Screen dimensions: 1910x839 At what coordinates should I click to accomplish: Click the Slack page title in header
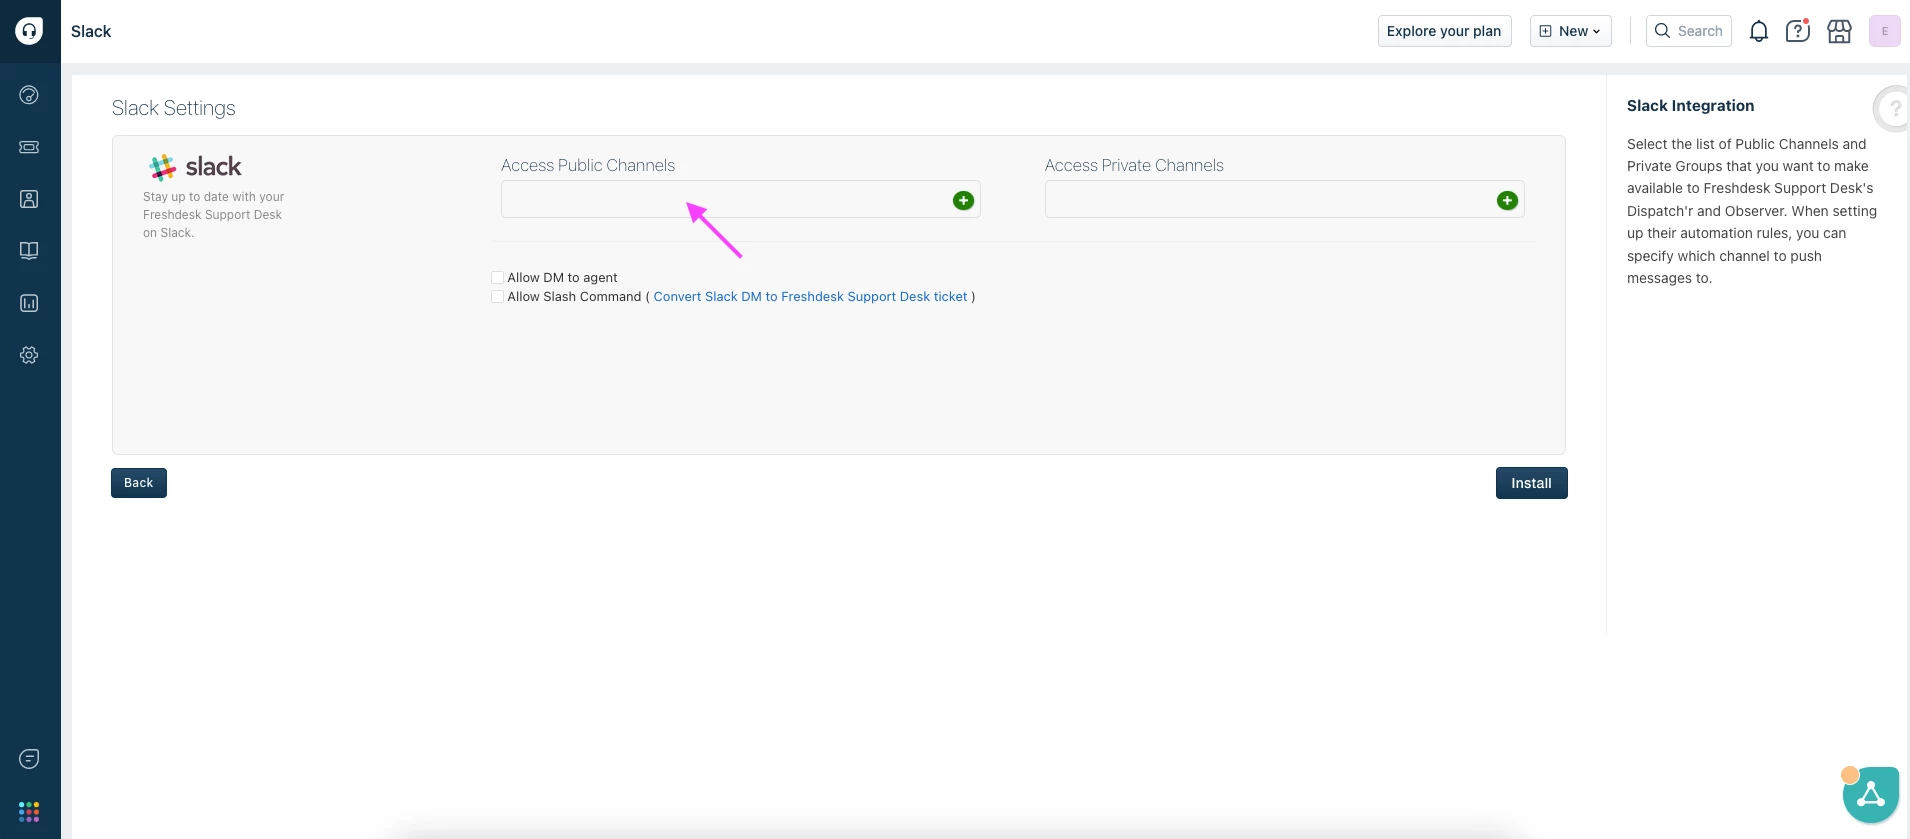(91, 31)
